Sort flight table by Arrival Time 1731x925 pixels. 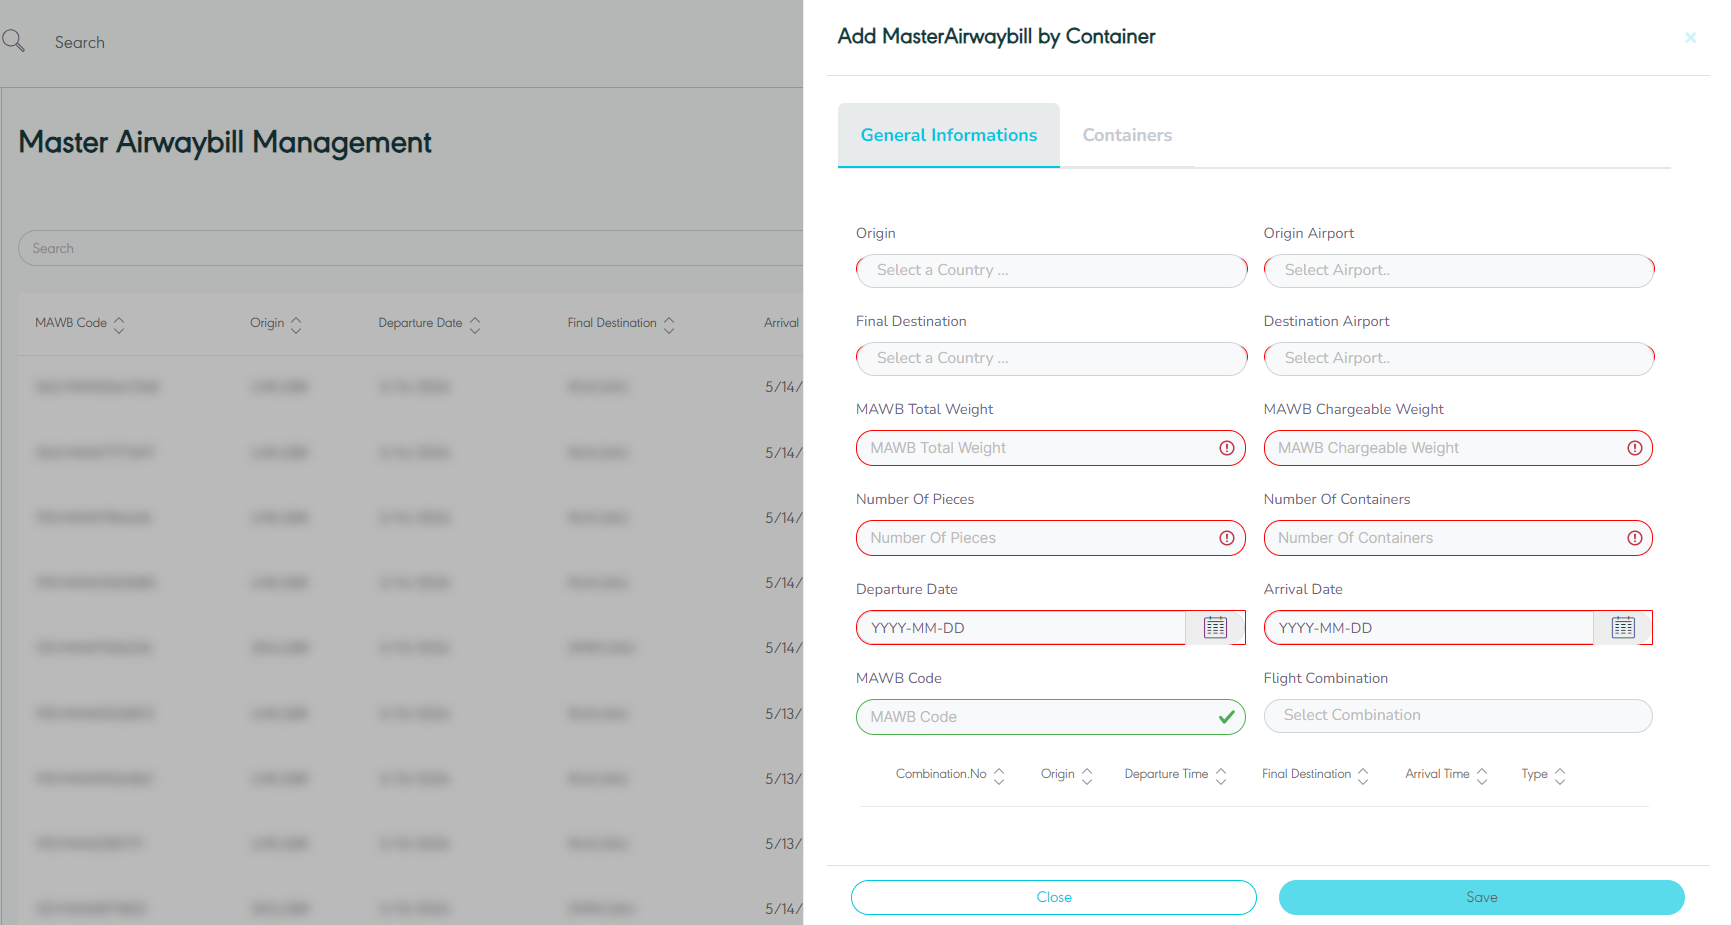[1482, 776]
